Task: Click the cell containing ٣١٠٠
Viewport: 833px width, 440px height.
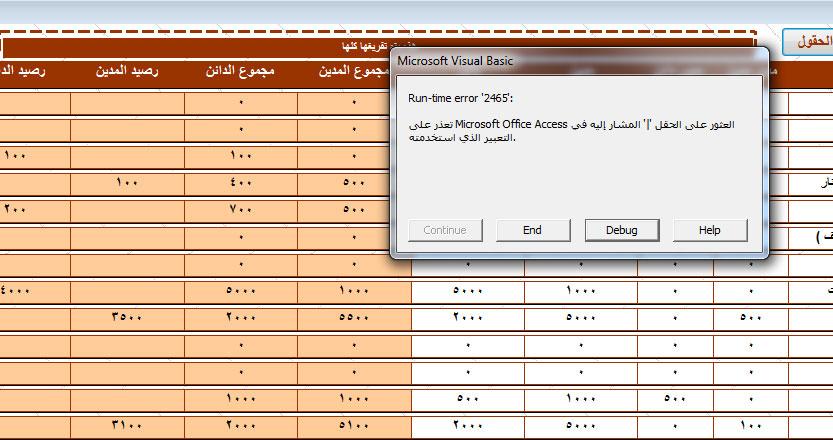Action: [127, 426]
